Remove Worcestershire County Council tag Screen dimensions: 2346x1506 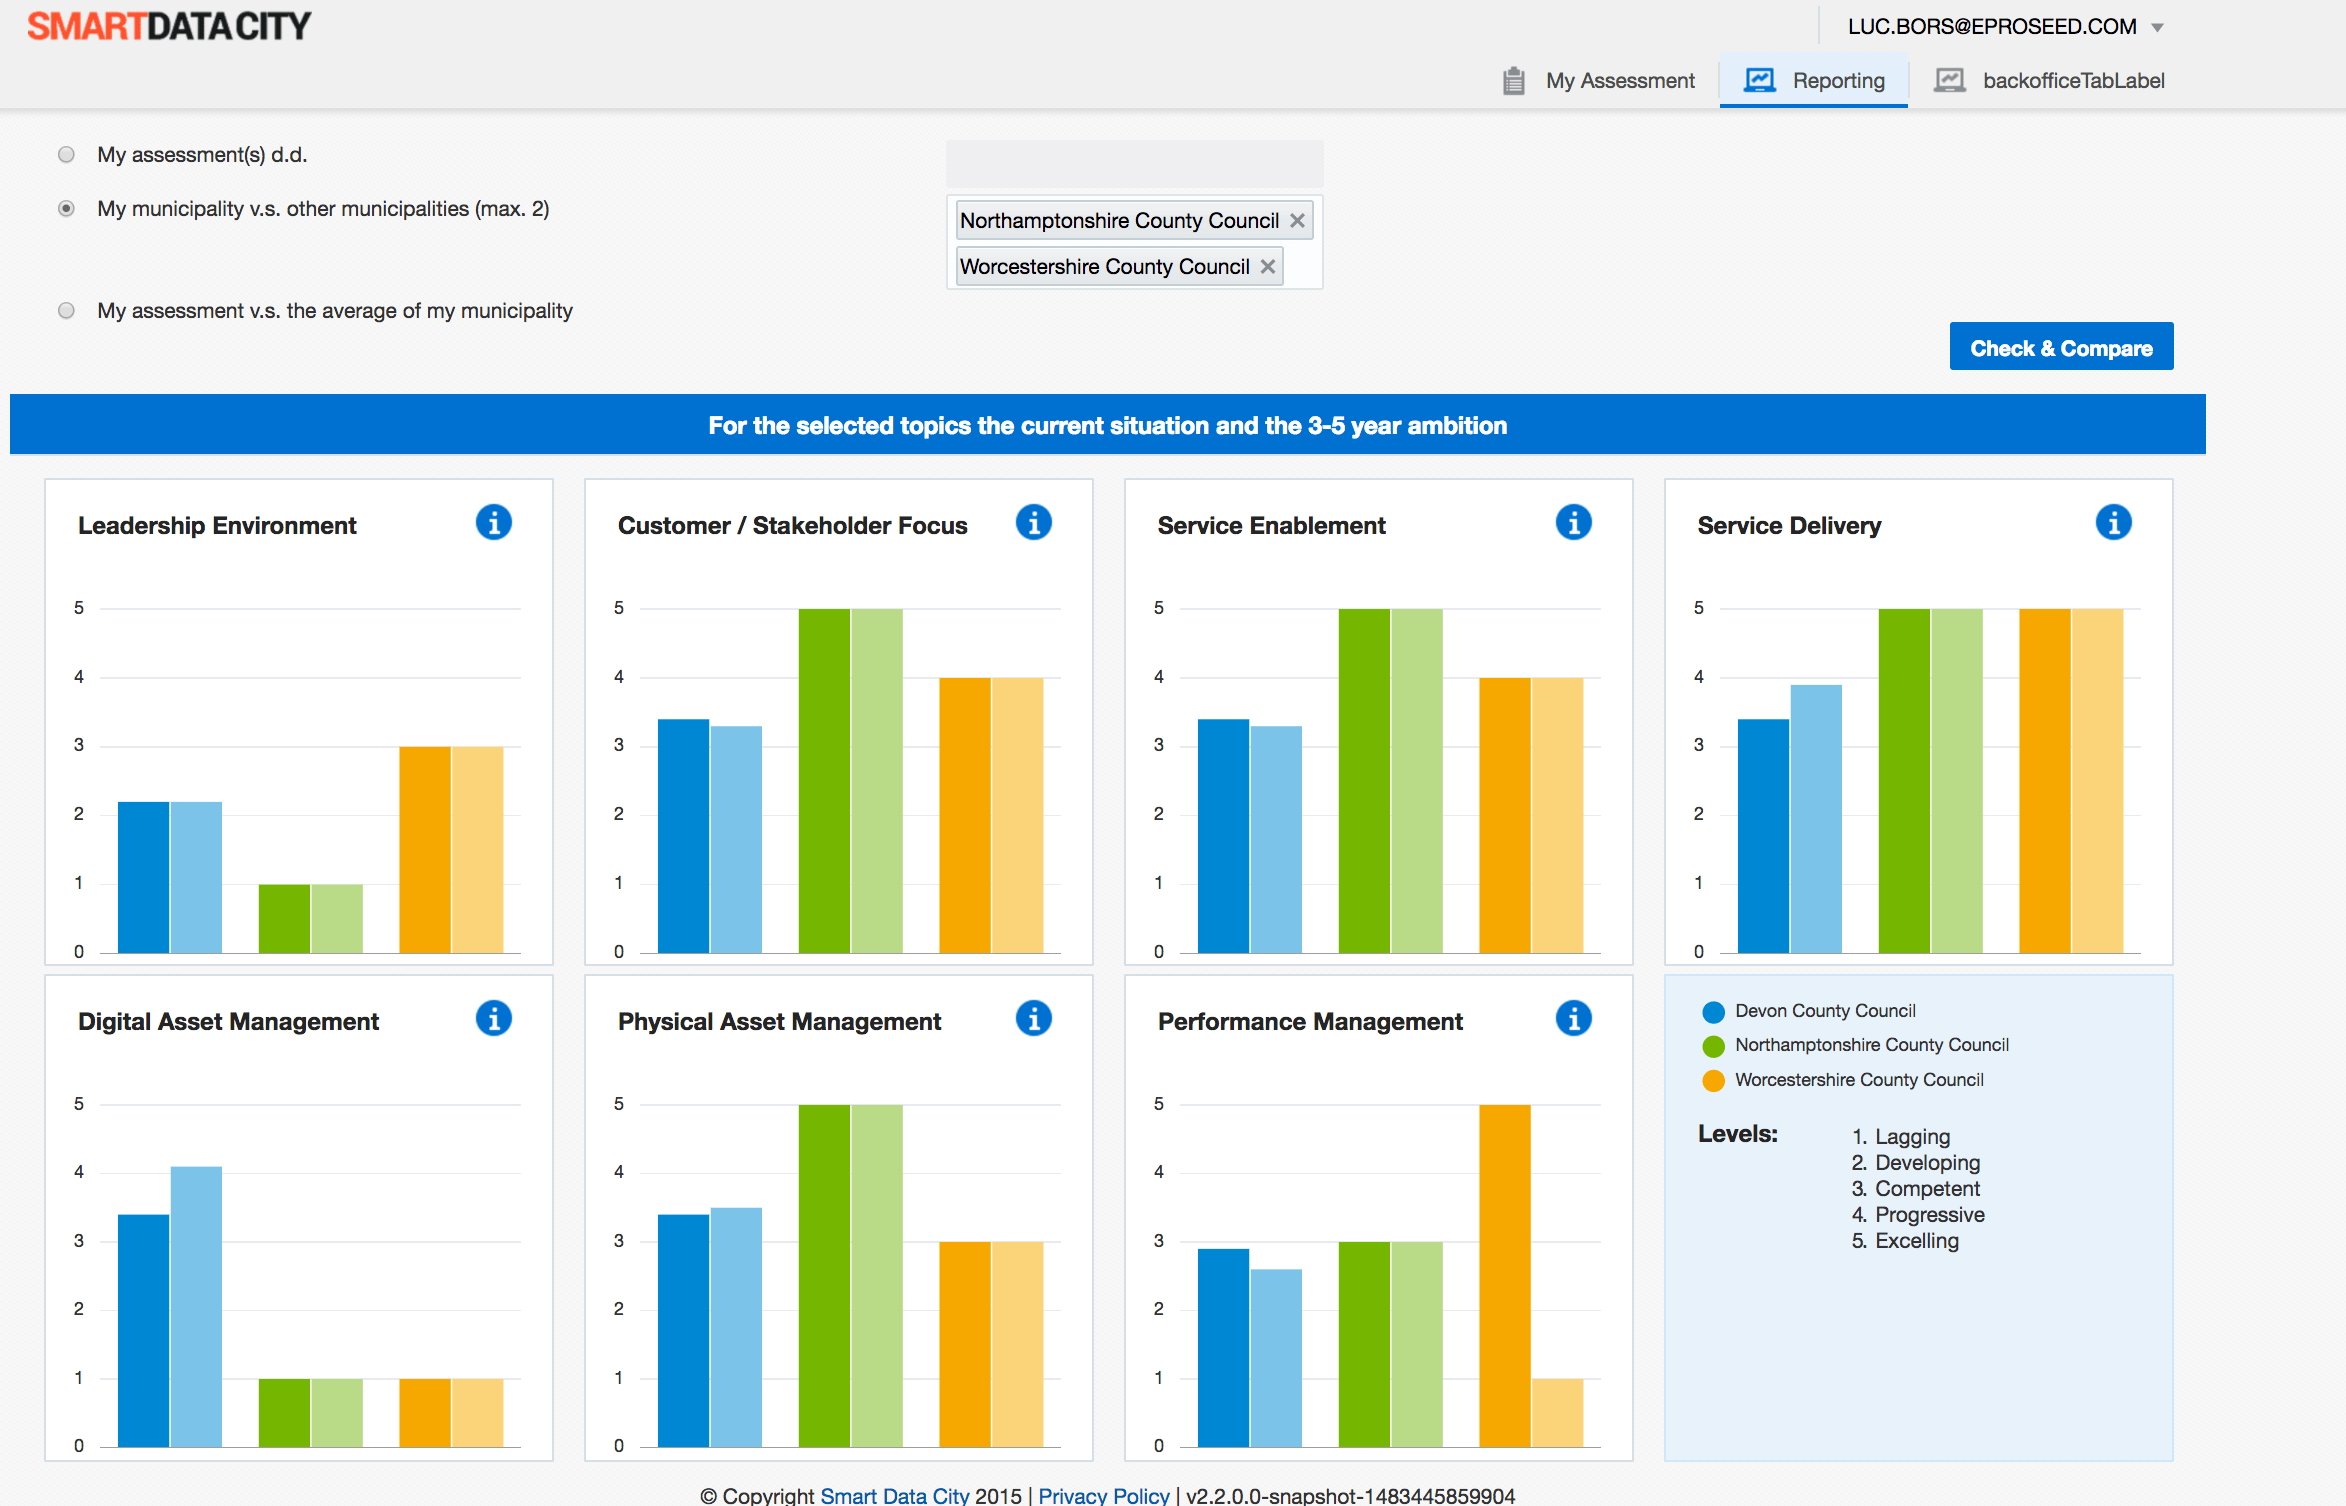point(1267,266)
